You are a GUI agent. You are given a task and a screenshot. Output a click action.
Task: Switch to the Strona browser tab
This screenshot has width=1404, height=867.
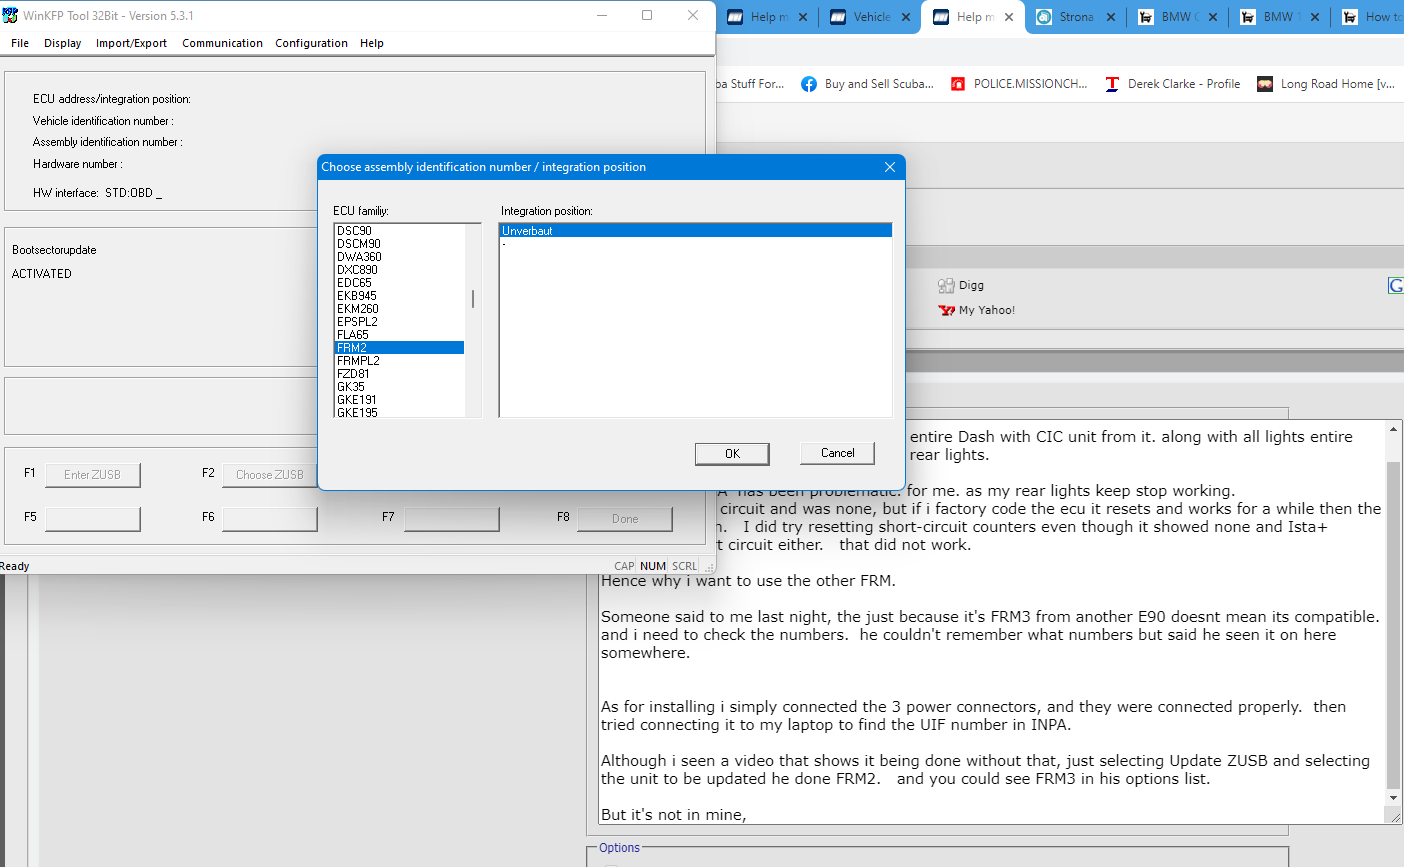click(x=1076, y=17)
